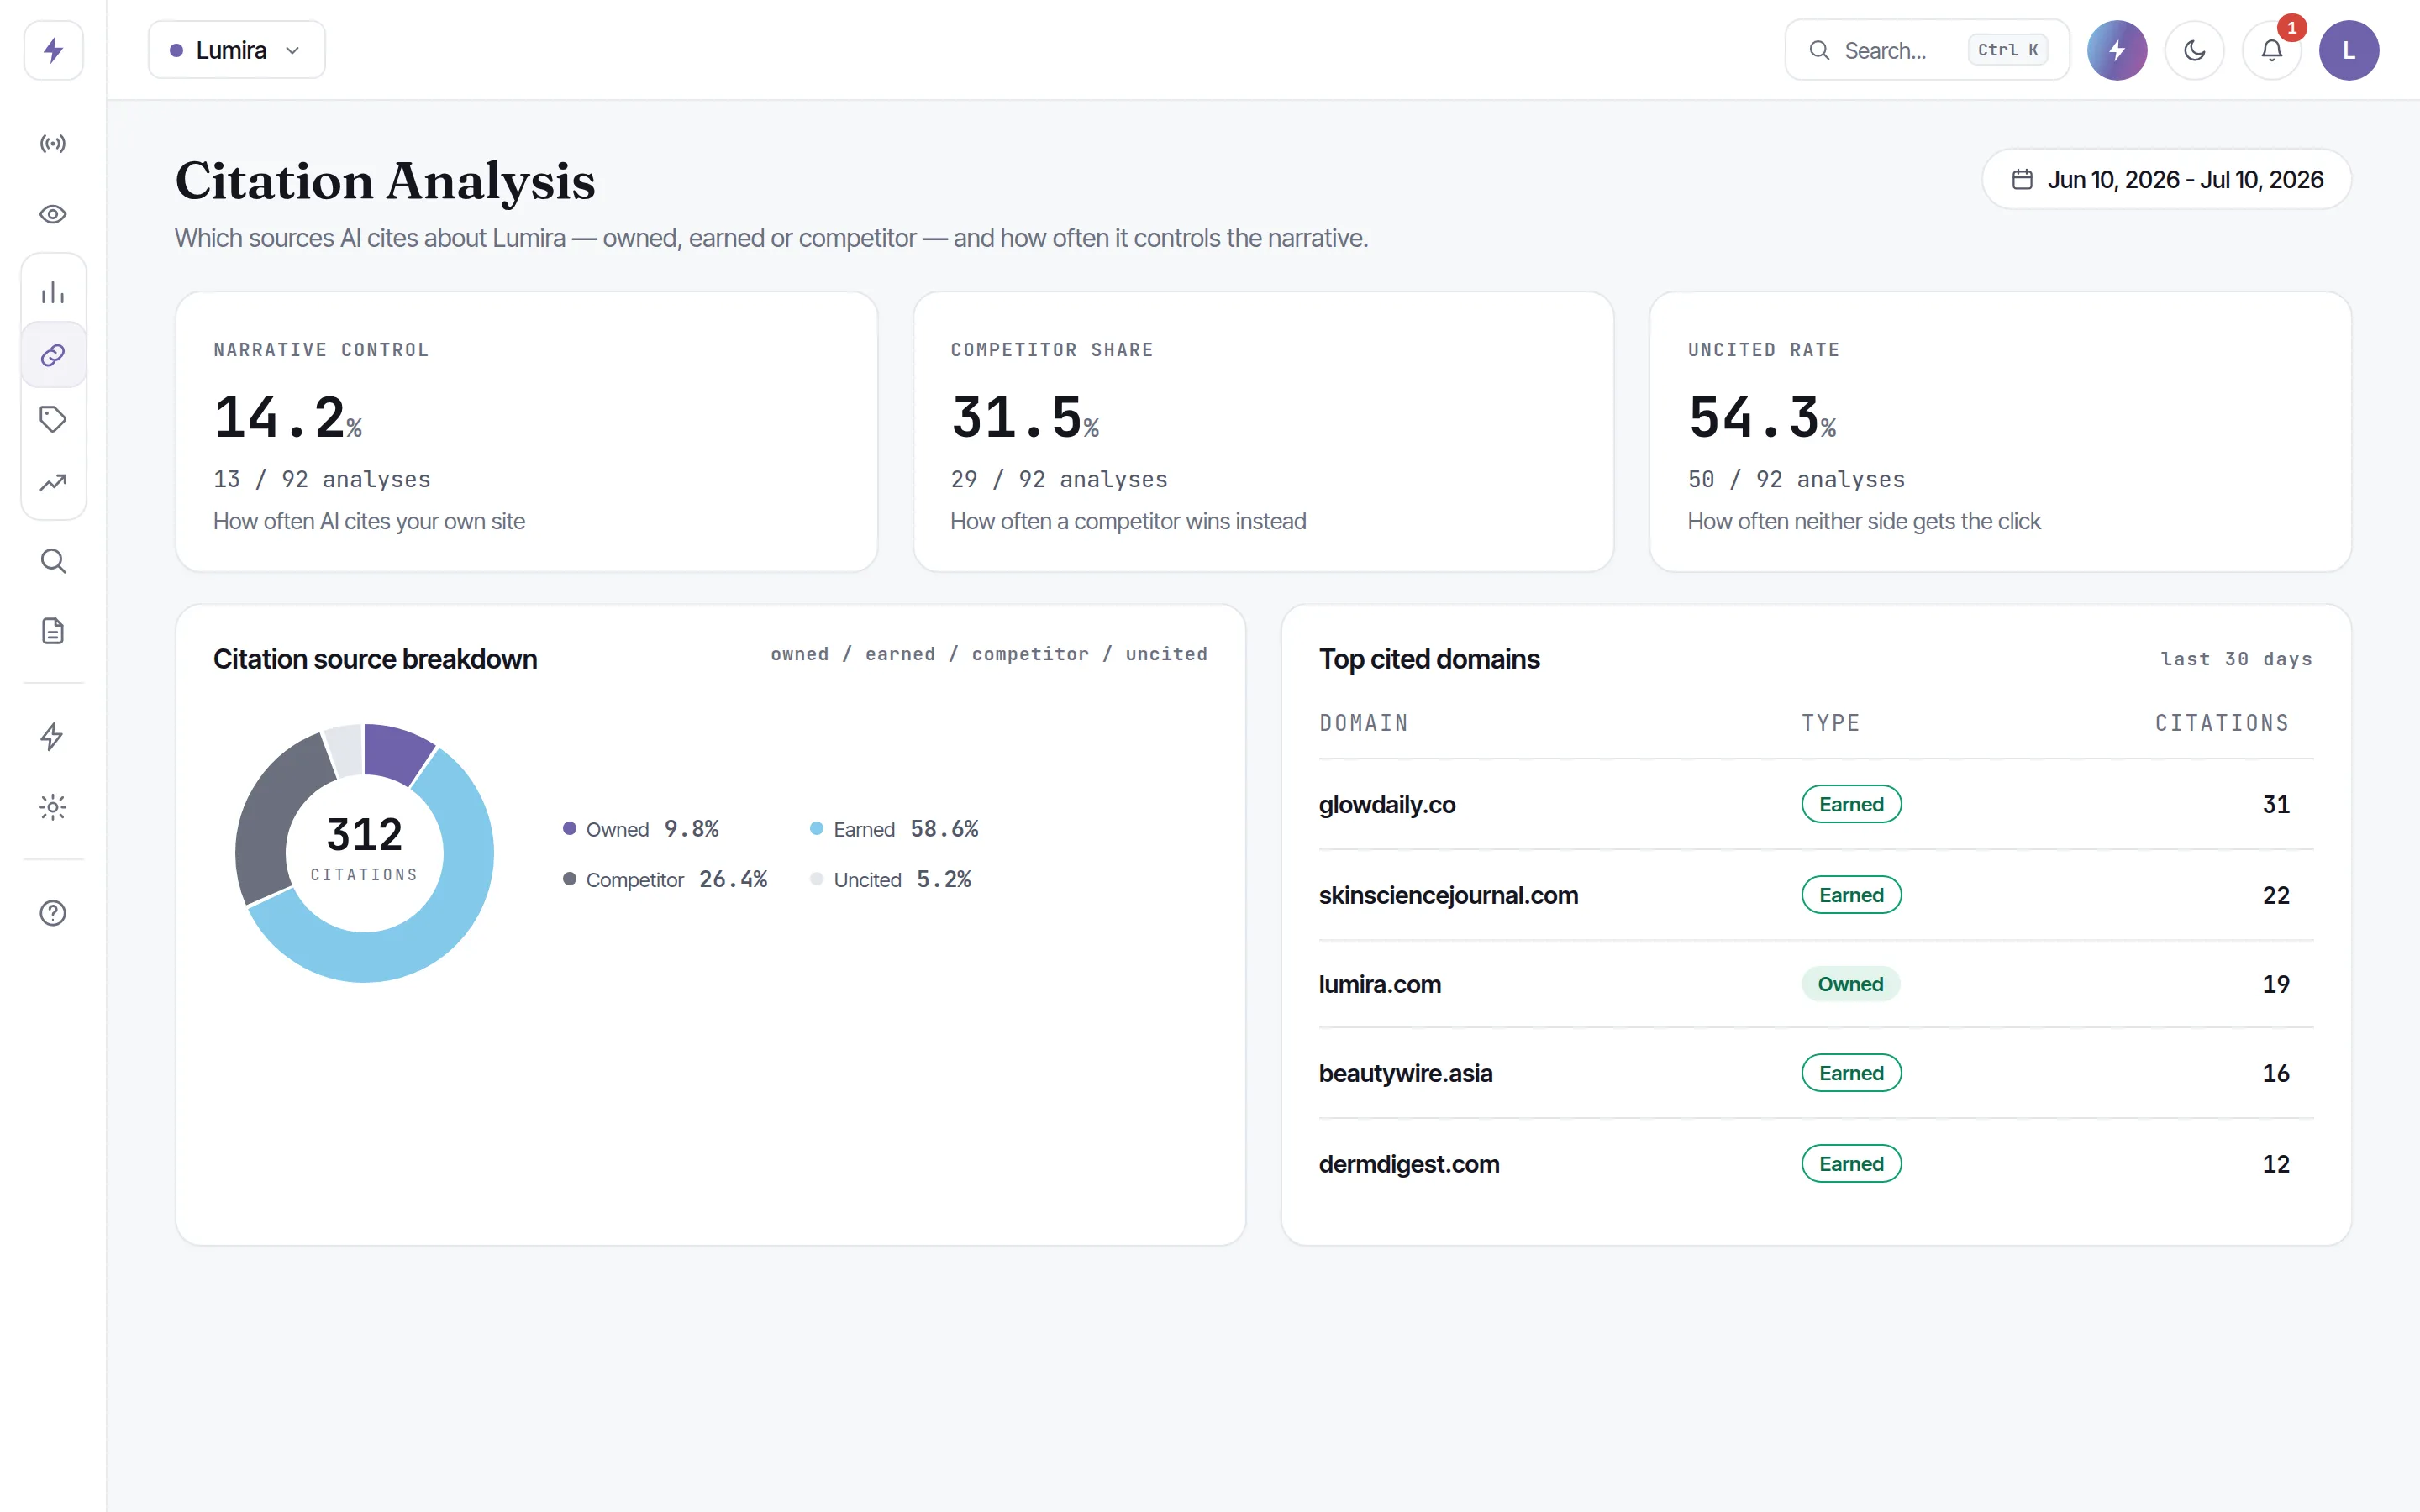This screenshot has height=1512, width=2420.
Task: Select the Earned blue legend dot
Action: (x=817, y=828)
